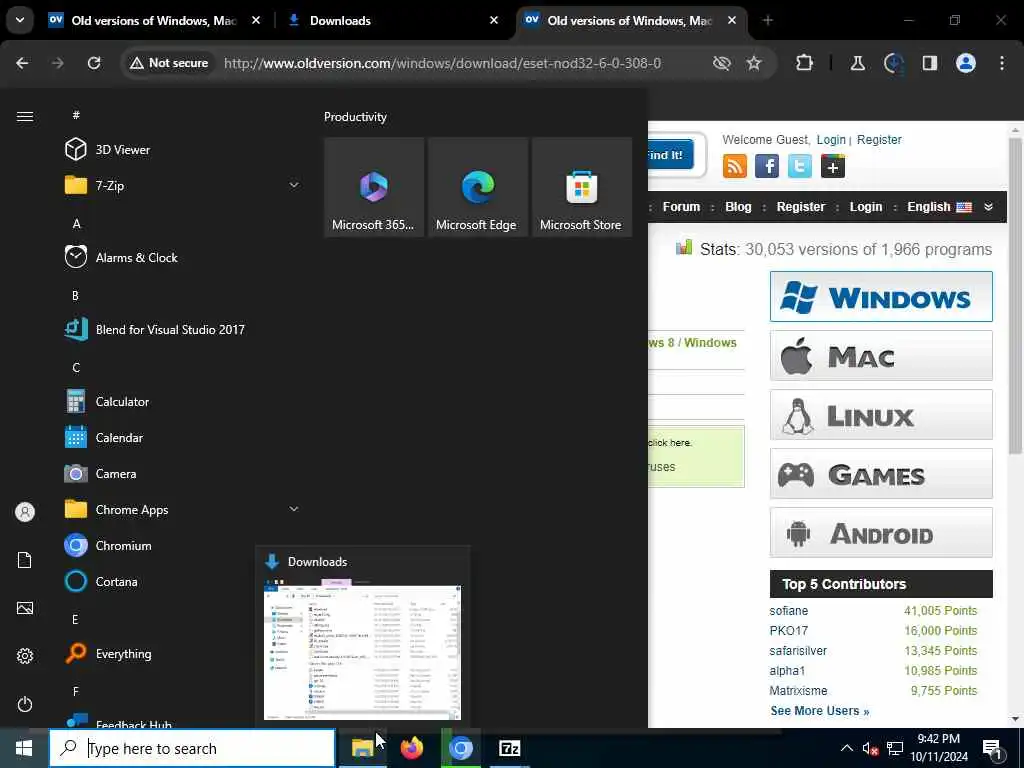Open Pictures from the Start sidebar
1024x768 pixels.
point(25,608)
